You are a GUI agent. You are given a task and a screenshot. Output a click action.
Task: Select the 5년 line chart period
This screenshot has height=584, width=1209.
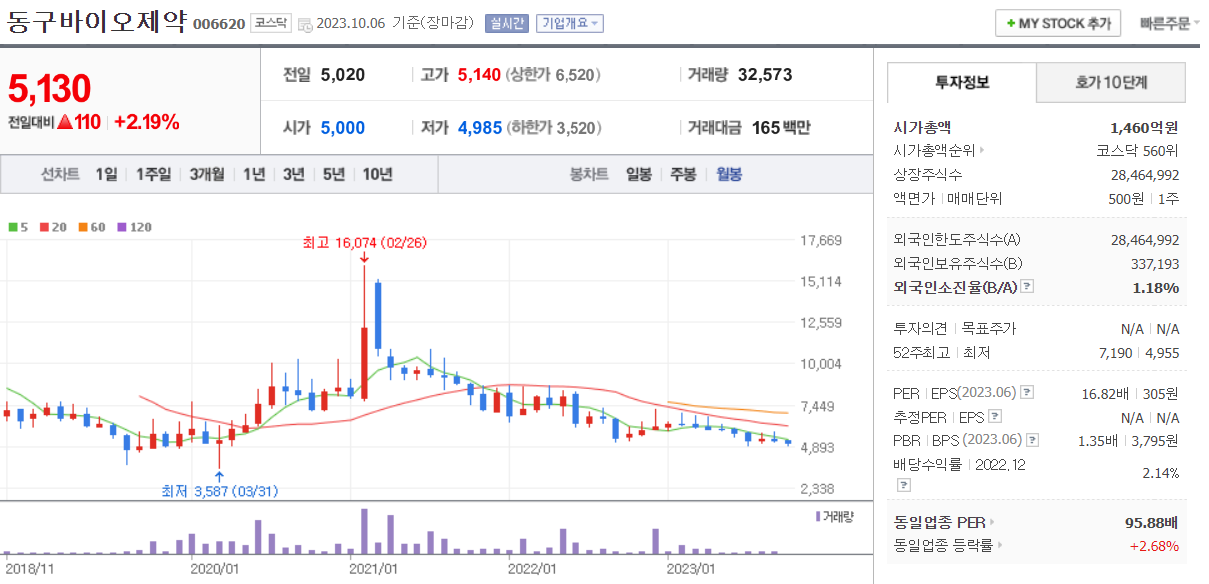[334, 174]
